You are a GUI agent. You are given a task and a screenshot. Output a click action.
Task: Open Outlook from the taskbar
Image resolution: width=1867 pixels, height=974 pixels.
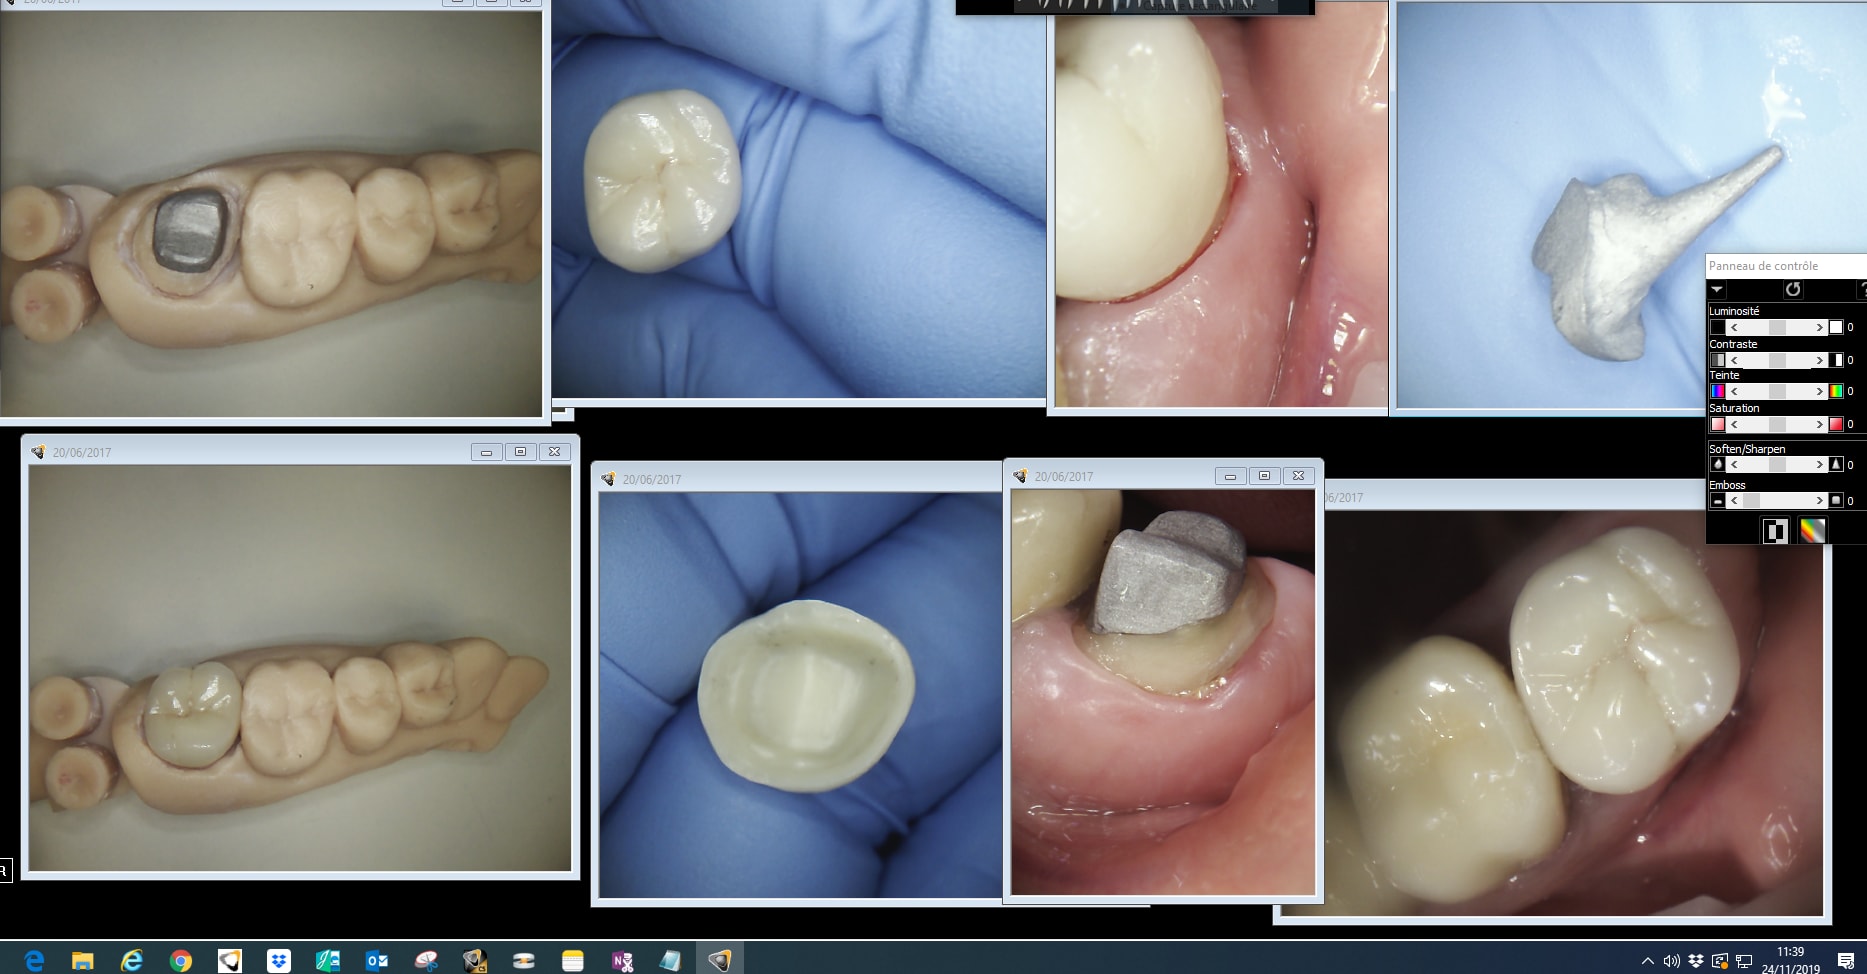pos(377,961)
